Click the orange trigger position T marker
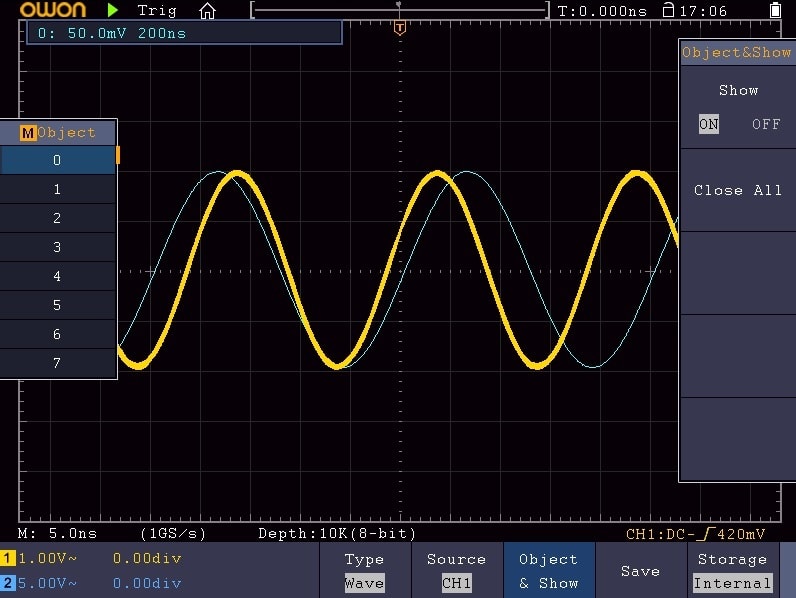The width and height of the screenshot is (796, 598). point(400,28)
